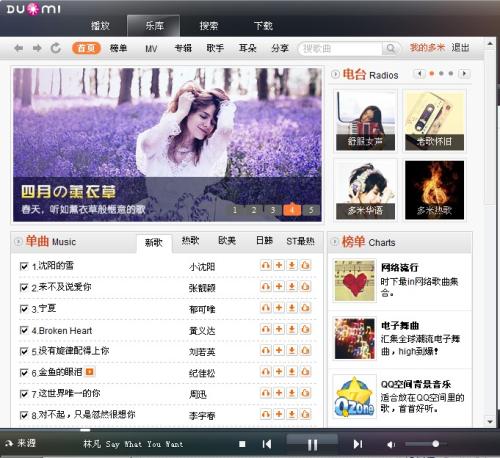
Task: Click the back navigation arrow
Action: tap(19, 48)
